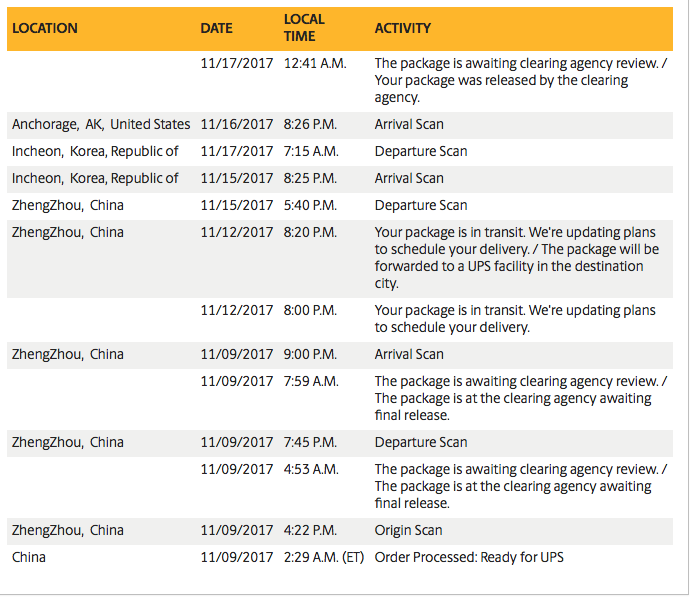Click the 5:40 P.M. ZhengZhou departure time
Image resolution: width=694 pixels, height=607 pixels.
(x=311, y=206)
